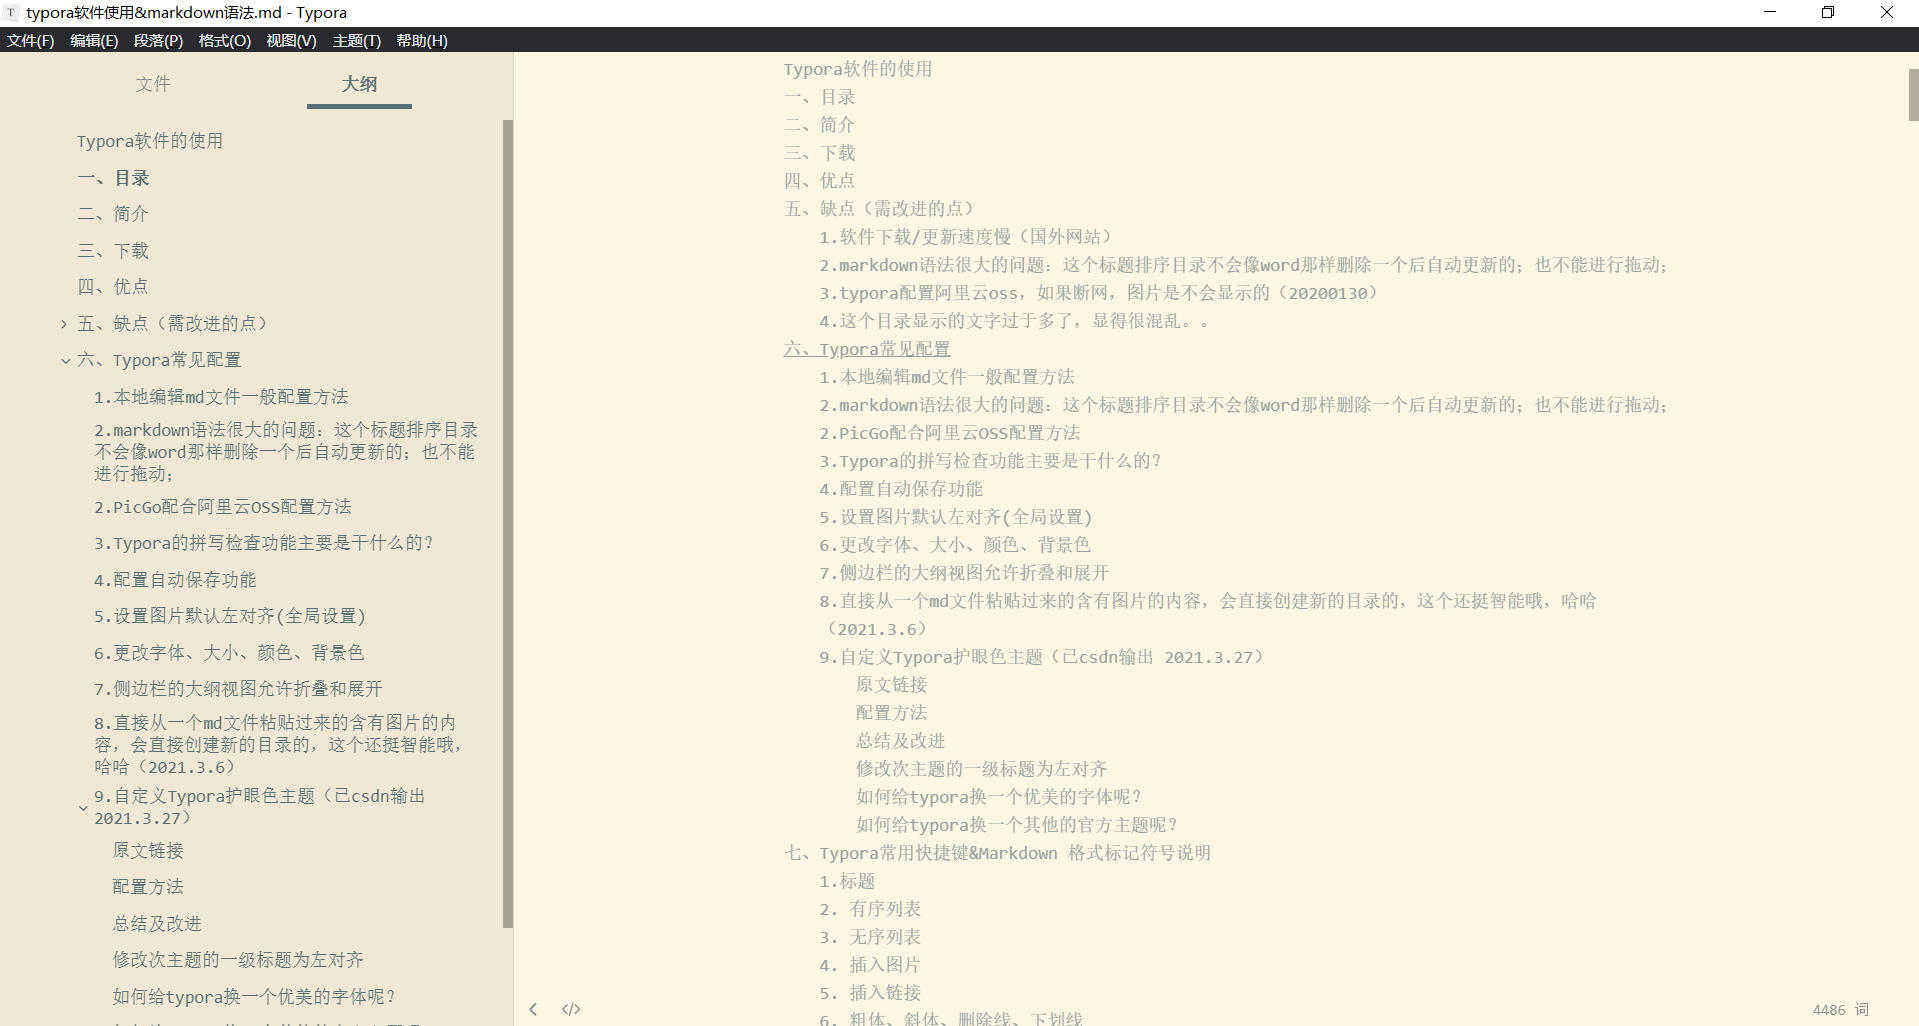
Task: Select outline item 三、下载
Action: click(113, 251)
